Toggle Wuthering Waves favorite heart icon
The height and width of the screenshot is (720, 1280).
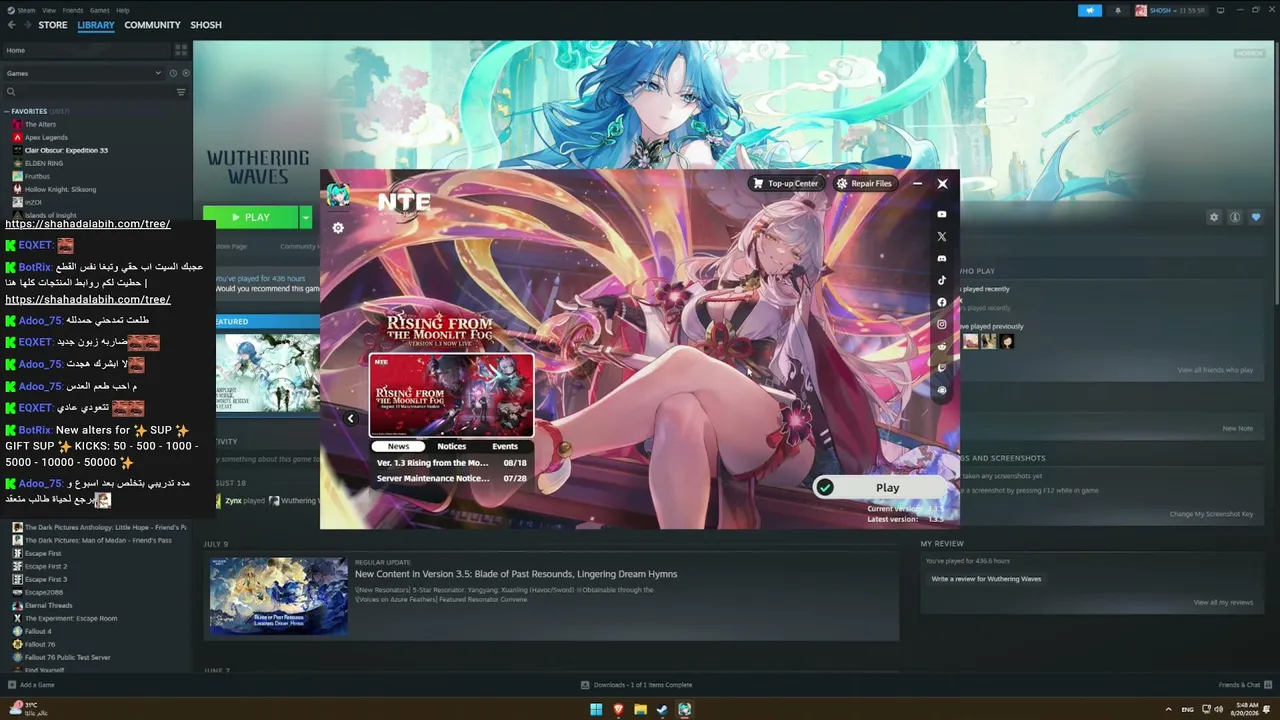click(x=1256, y=217)
